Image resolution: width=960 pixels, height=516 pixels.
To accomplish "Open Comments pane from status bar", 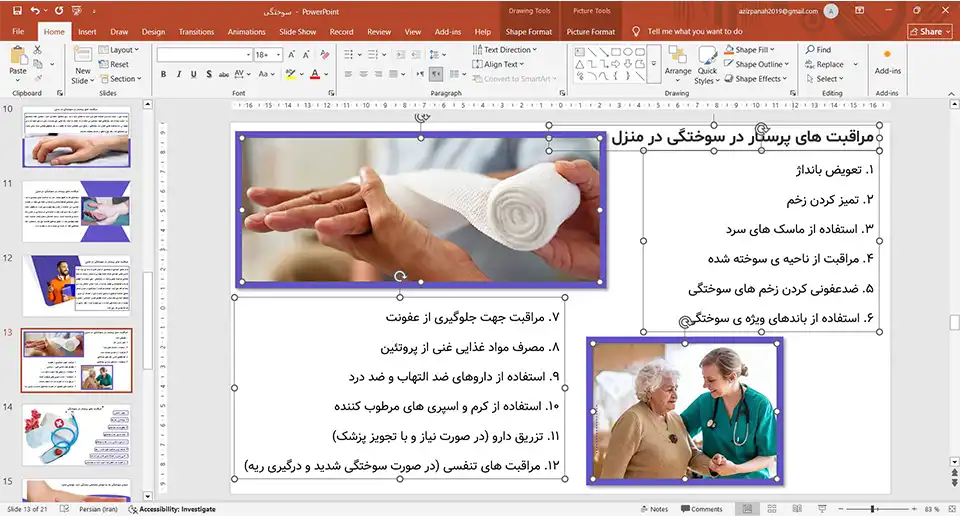I will pos(702,509).
